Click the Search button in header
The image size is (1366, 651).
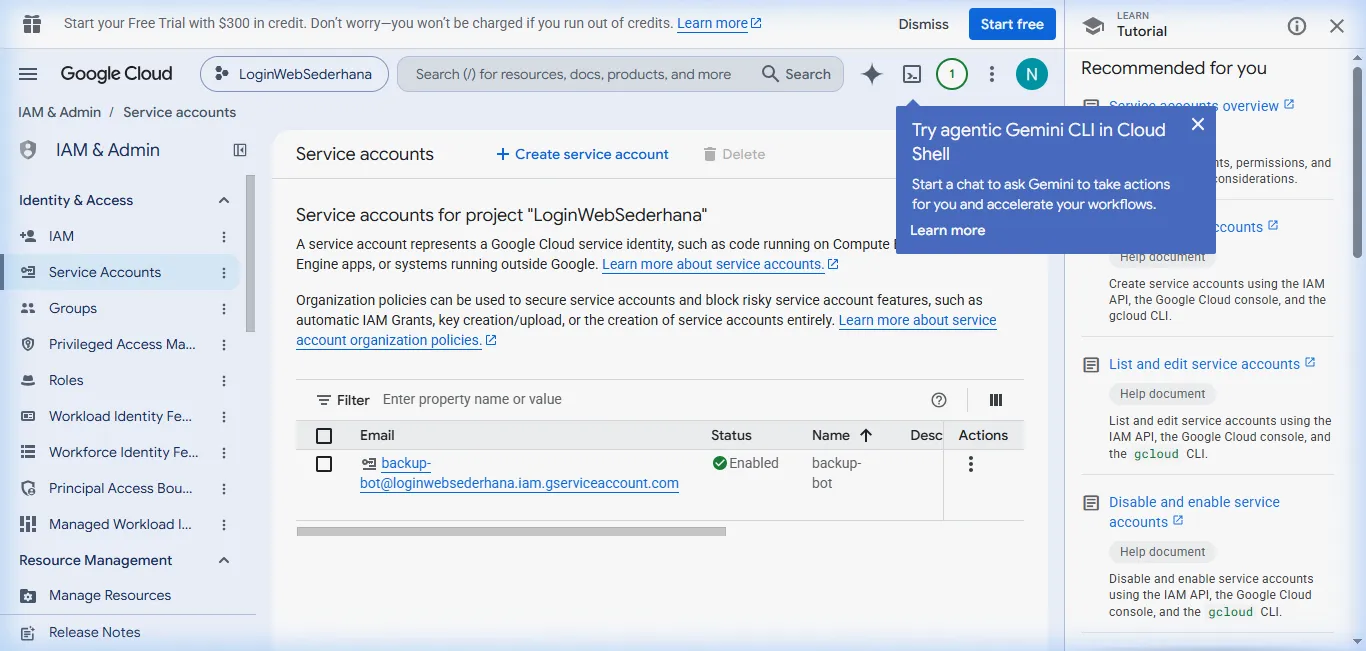point(797,74)
